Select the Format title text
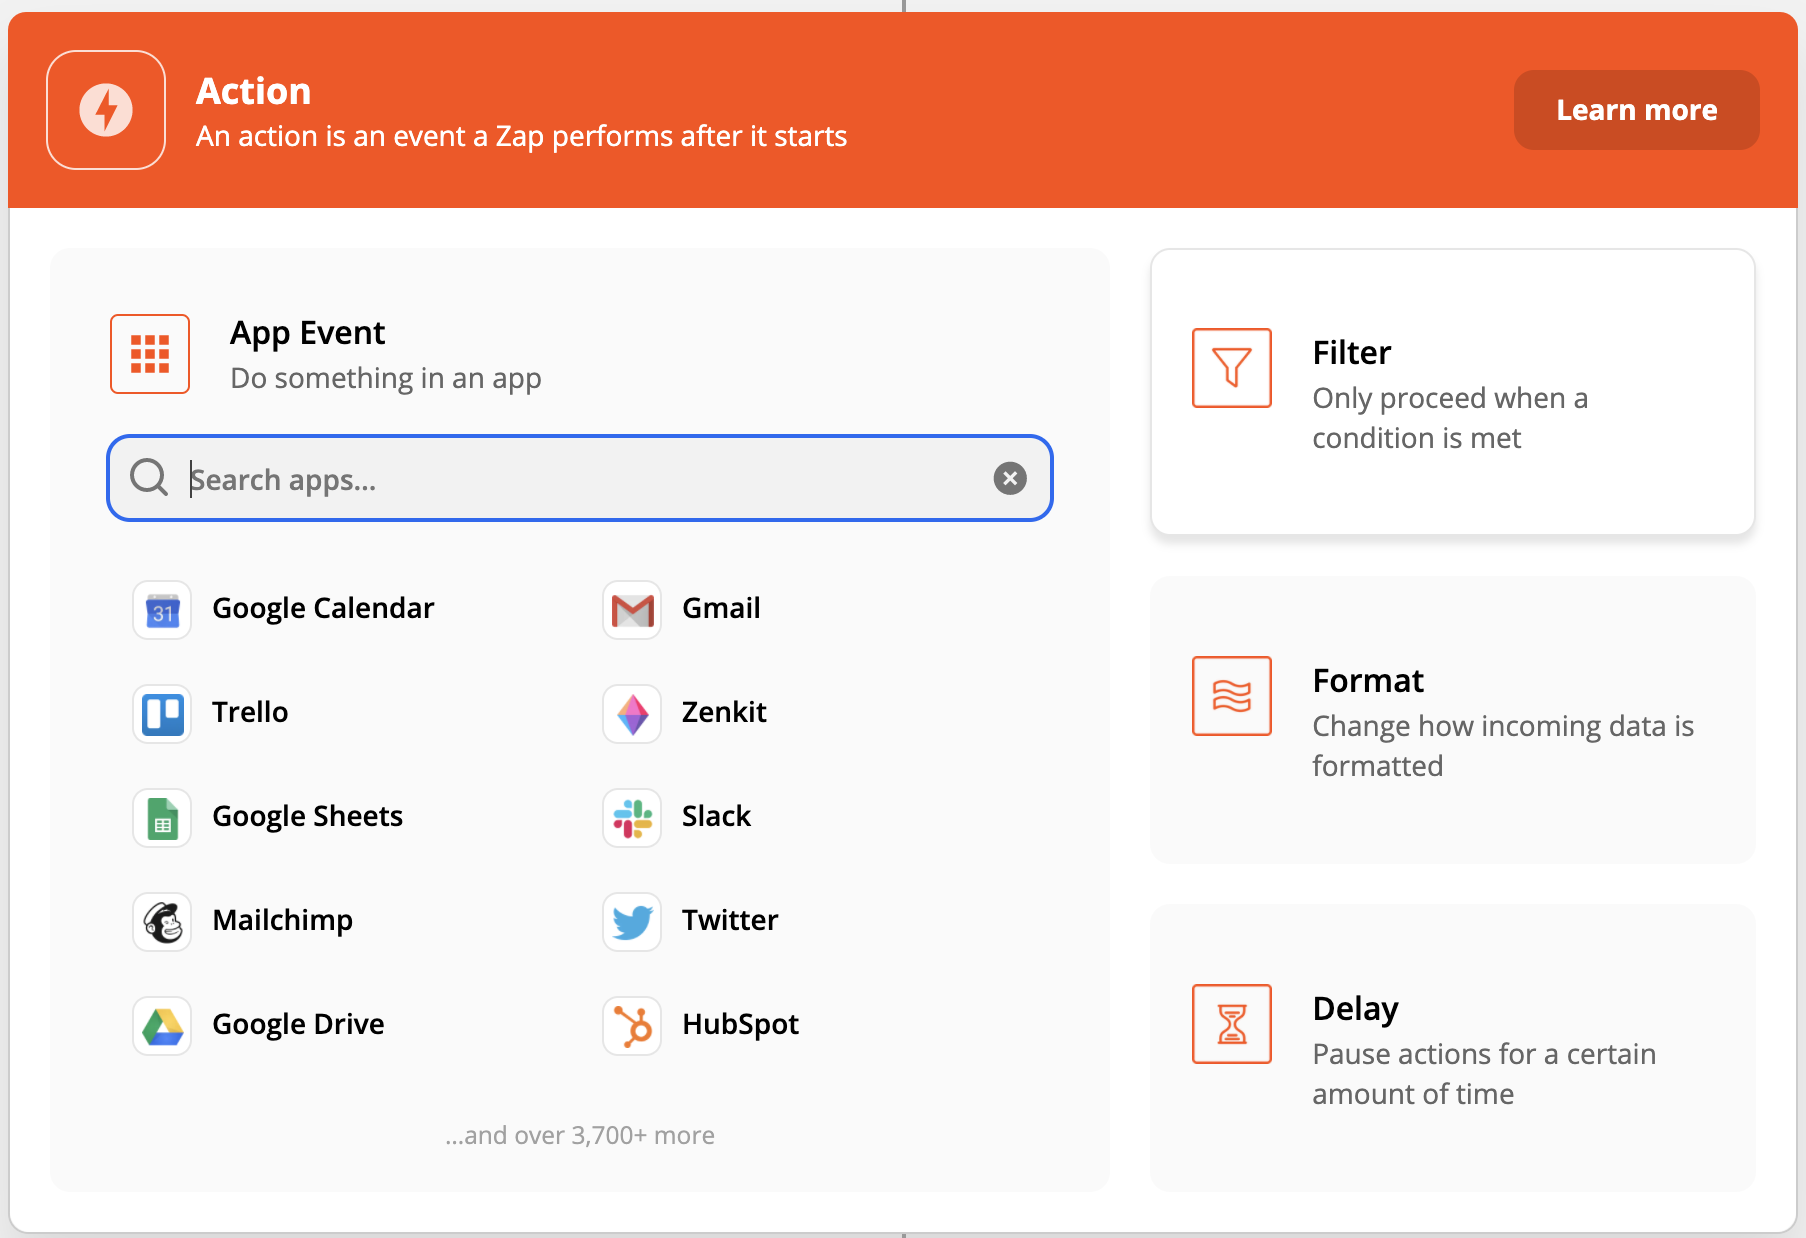Image resolution: width=1806 pixels, height=1238 pixels. point(1368,681)
